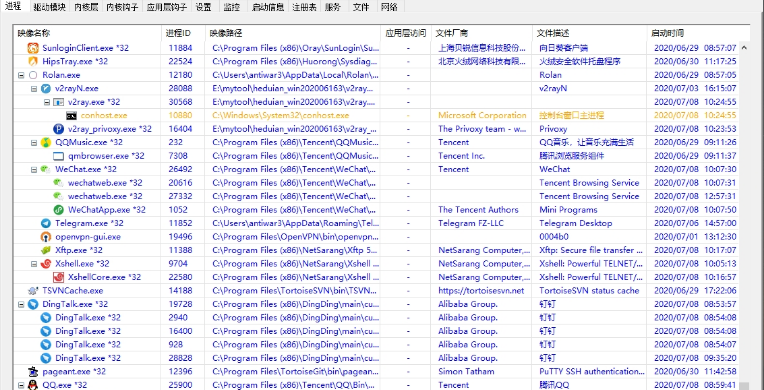764x390 pixels.
Task: Switch to the 驱动模块 tab
Action: point(49,7)
